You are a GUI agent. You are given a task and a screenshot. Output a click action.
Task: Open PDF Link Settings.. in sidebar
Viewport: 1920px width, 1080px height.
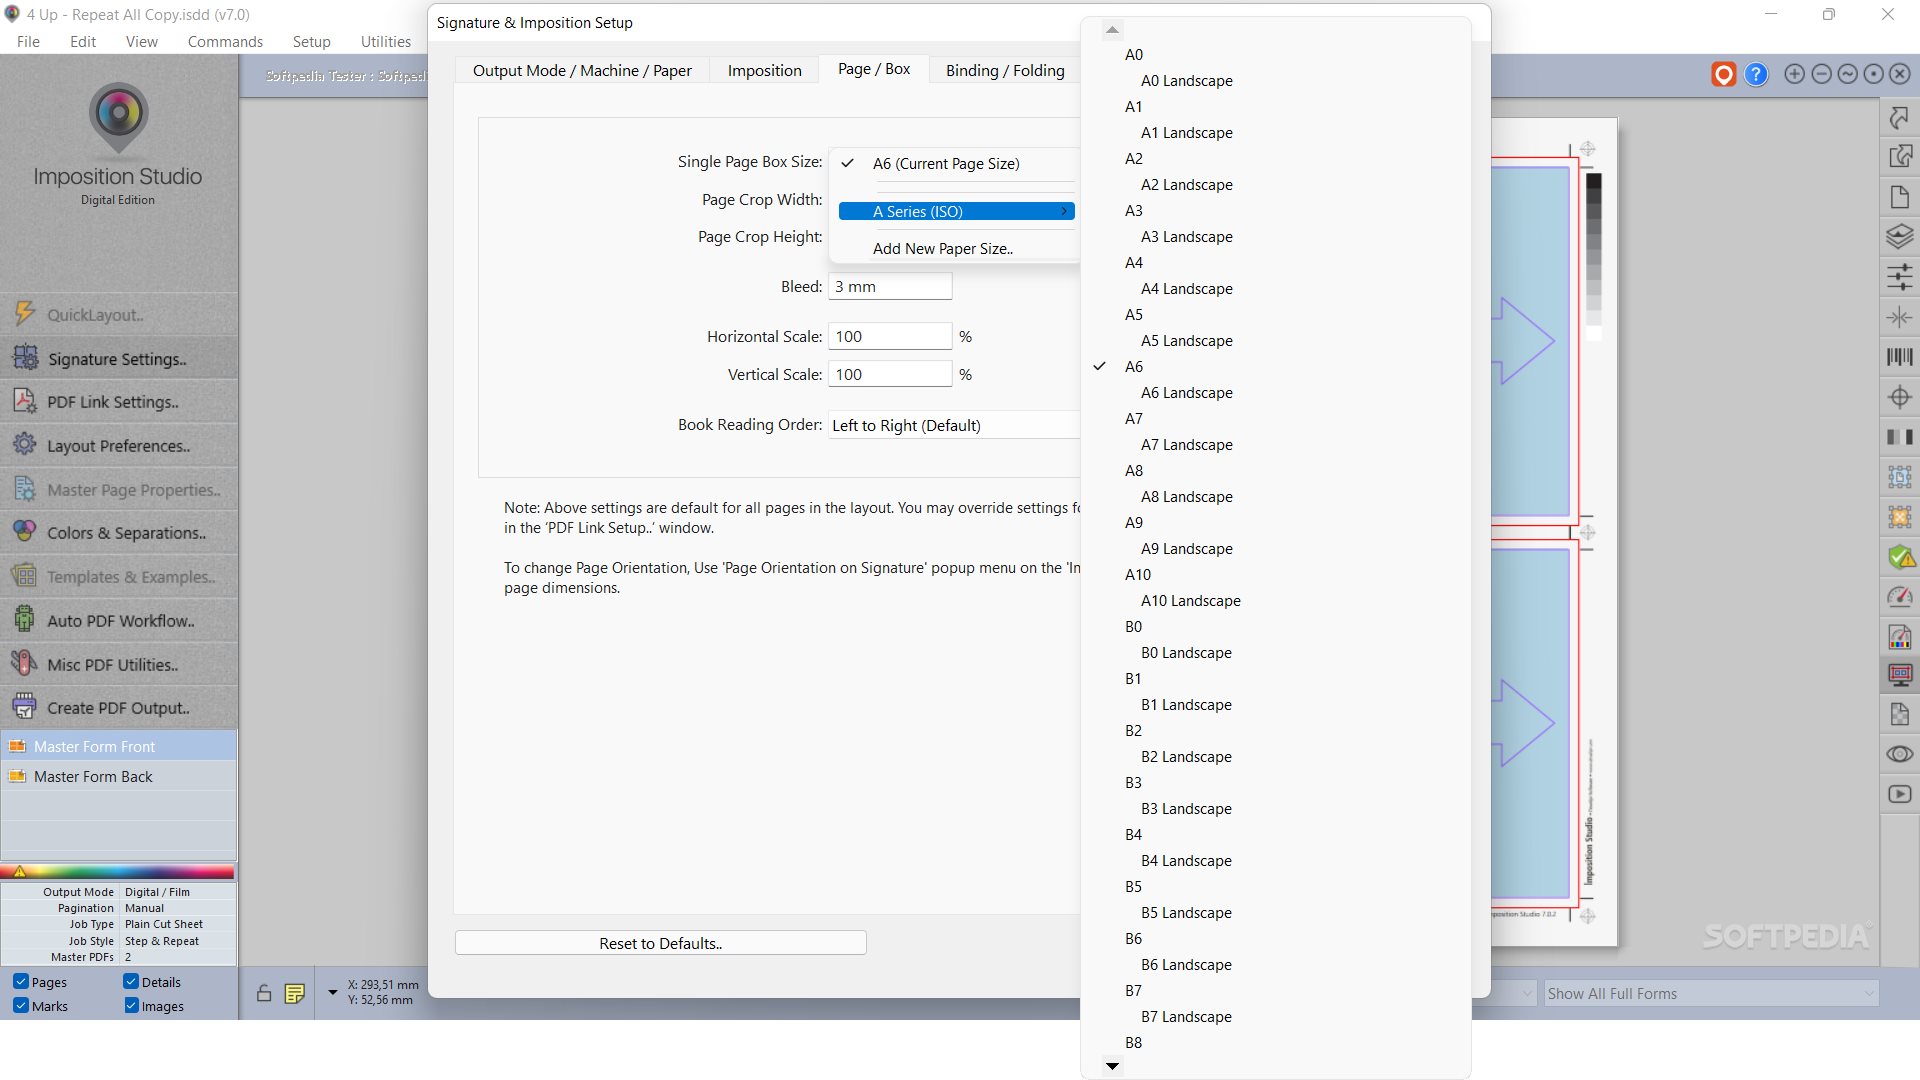click(x=119, y=402)
